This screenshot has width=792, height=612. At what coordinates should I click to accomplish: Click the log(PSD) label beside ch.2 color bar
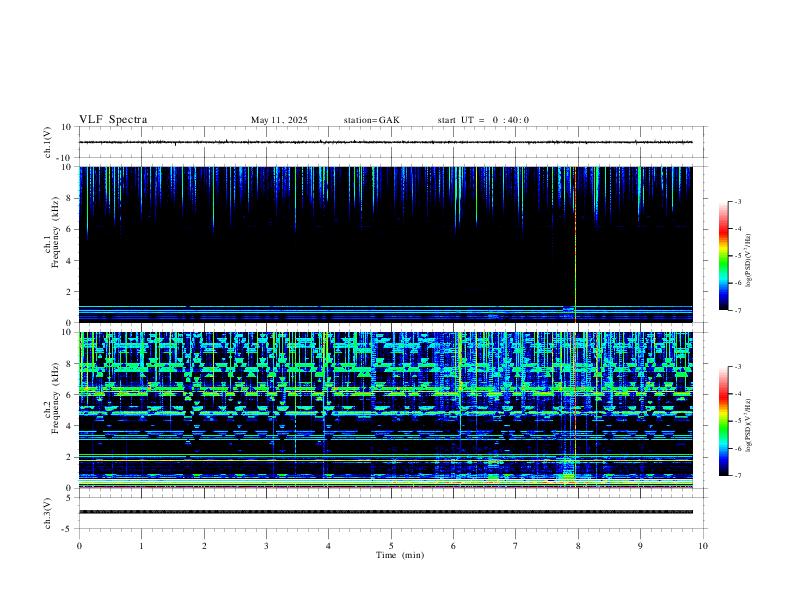click(x=749, y=425)
